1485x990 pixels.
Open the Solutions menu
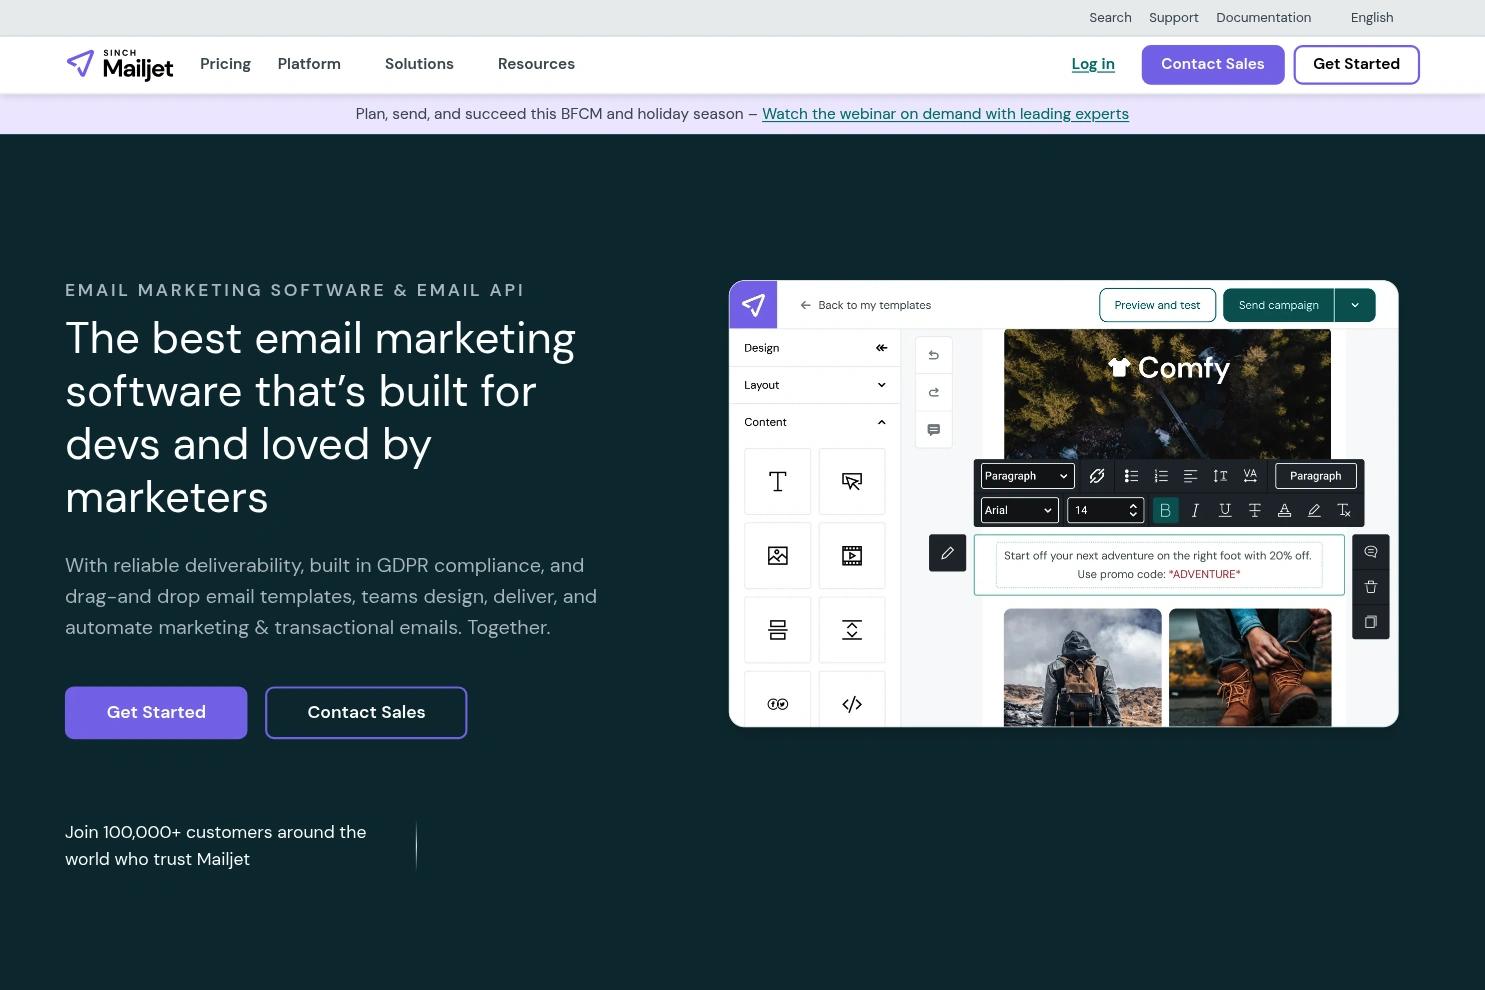coord(419,63)
